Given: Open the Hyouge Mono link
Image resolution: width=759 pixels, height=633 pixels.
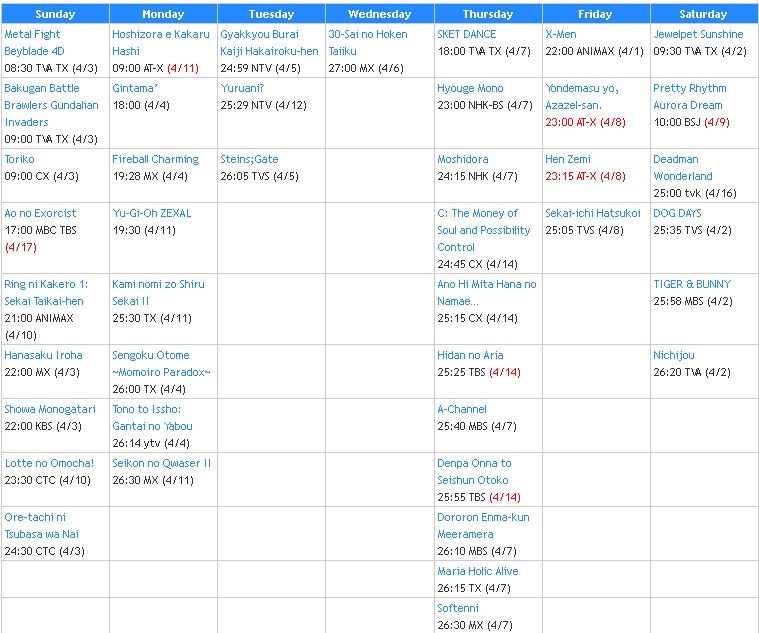Looking at the screenshot, I should [x=470, y=89].
